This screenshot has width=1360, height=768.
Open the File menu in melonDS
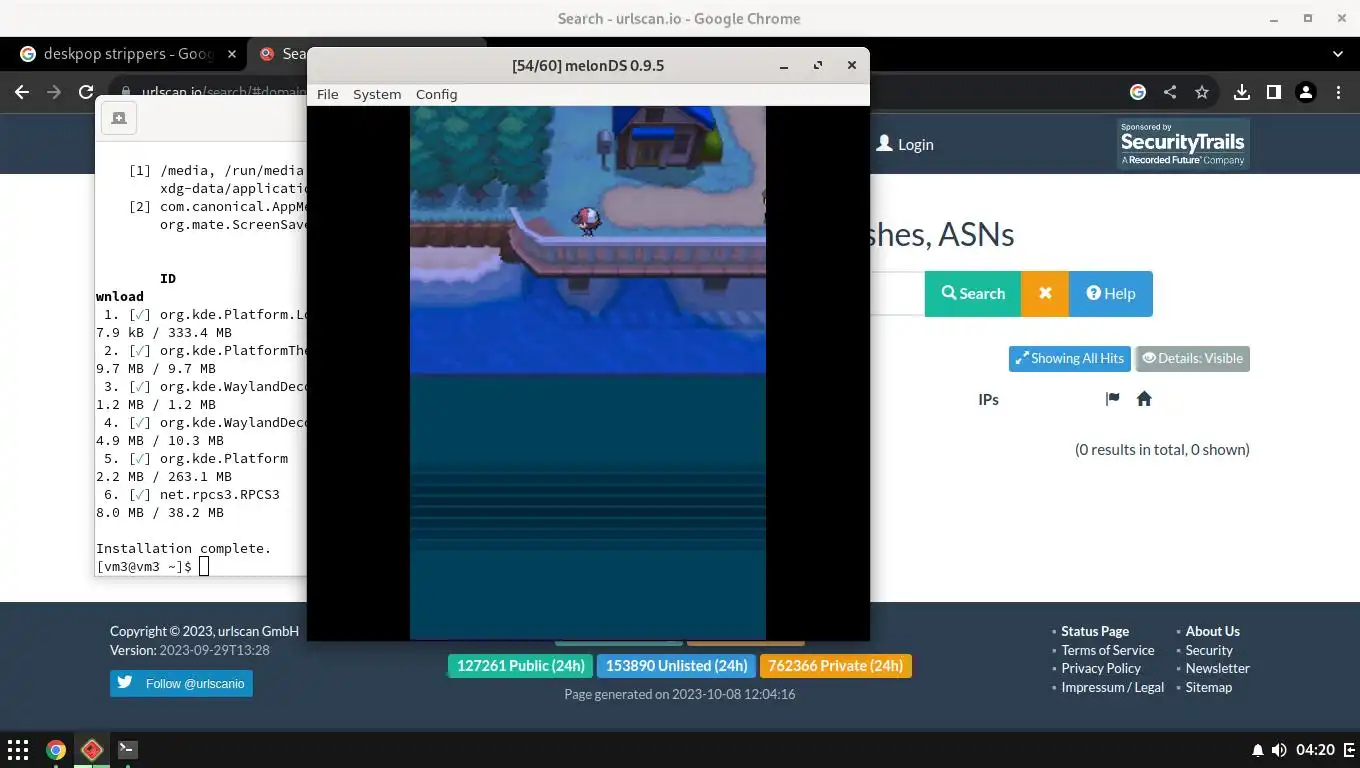click(327, 94)
